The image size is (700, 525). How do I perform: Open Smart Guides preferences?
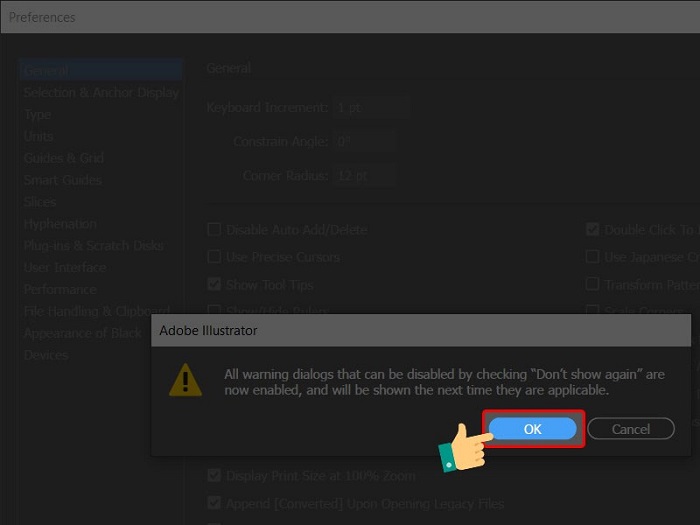(62, 180)
